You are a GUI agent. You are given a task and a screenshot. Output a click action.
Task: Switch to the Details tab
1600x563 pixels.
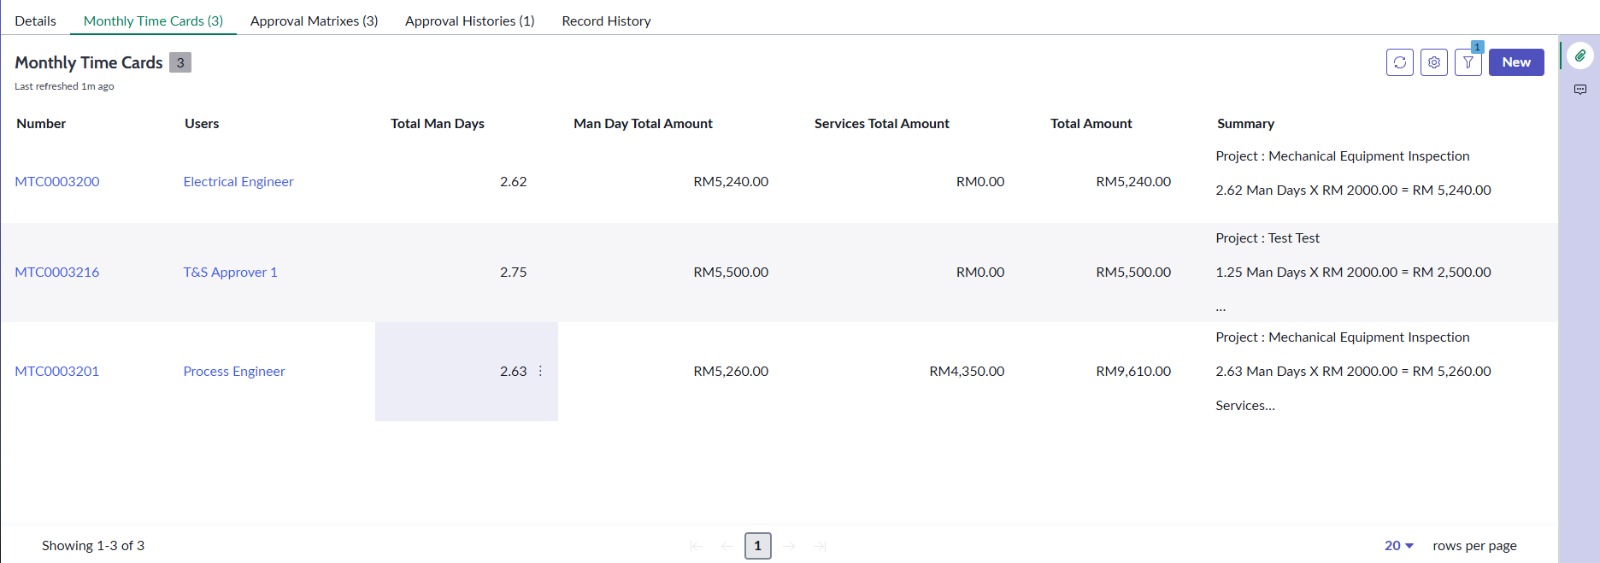click(35, 21)
